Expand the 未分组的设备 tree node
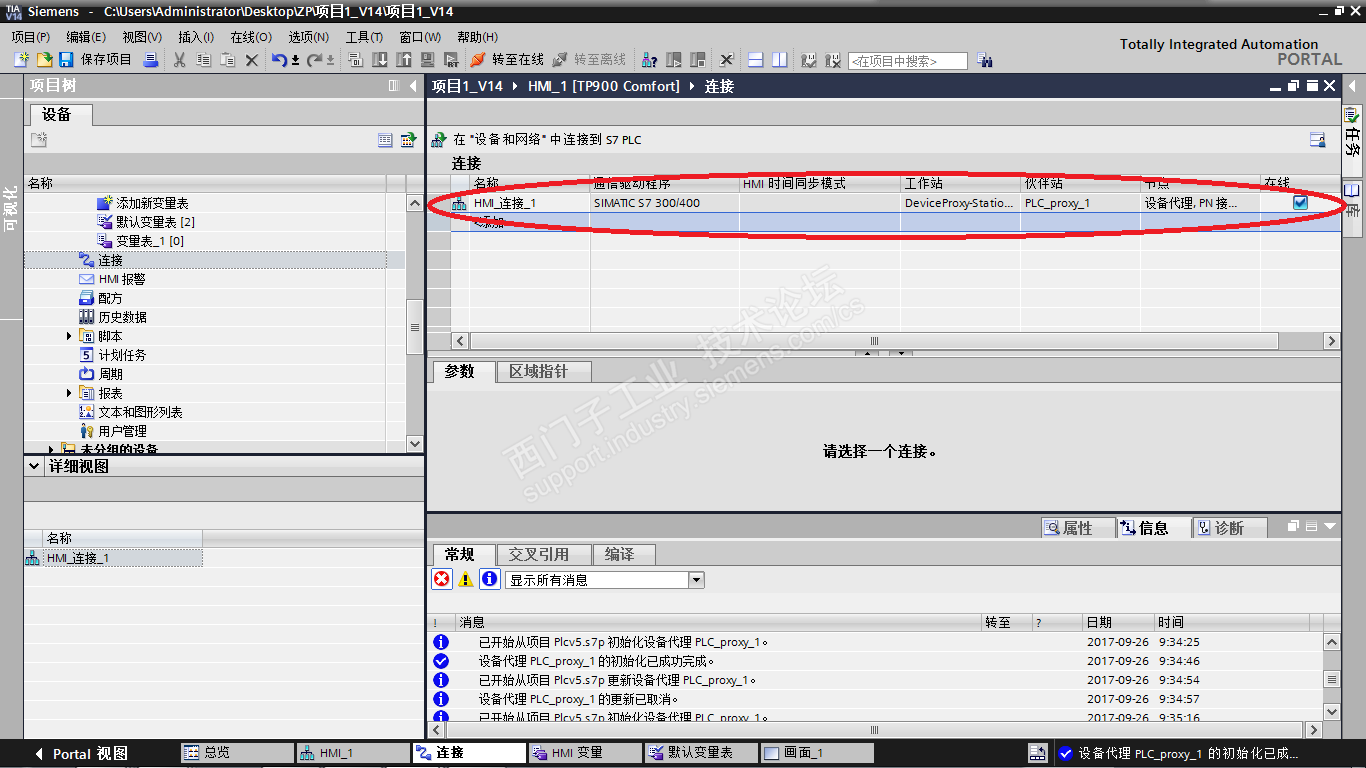 coord(52,449)
